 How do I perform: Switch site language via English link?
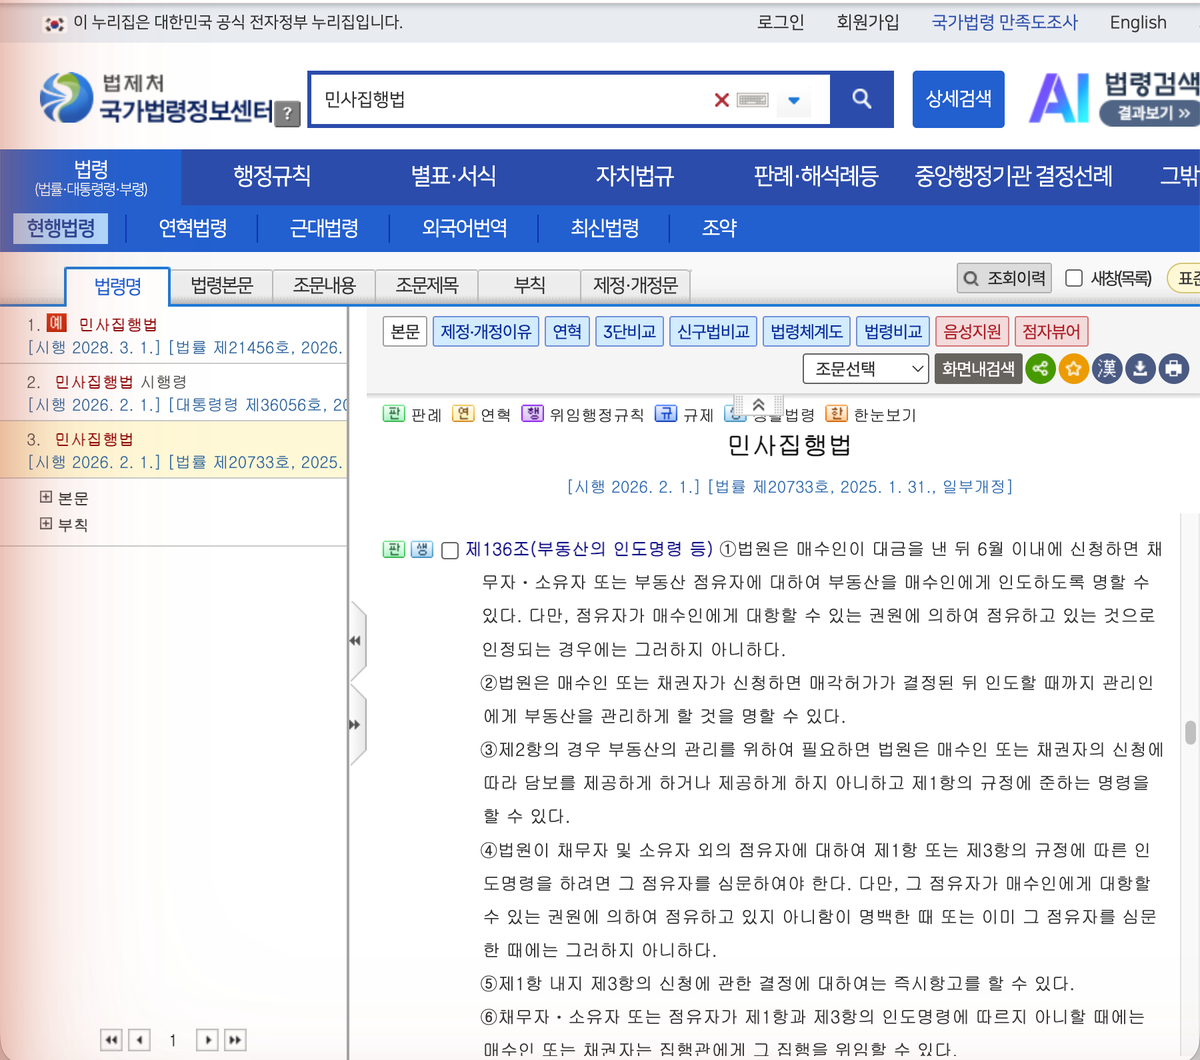(1138, 22)
